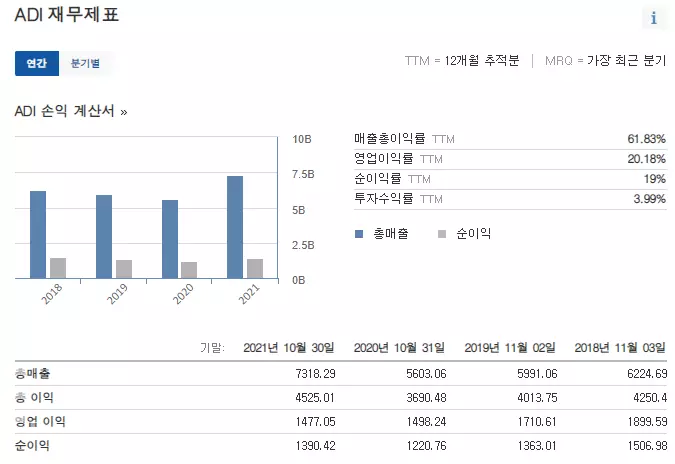This screenshot has height=464, width=675.
Task: Click the 20.18% value
Action: 646,159
